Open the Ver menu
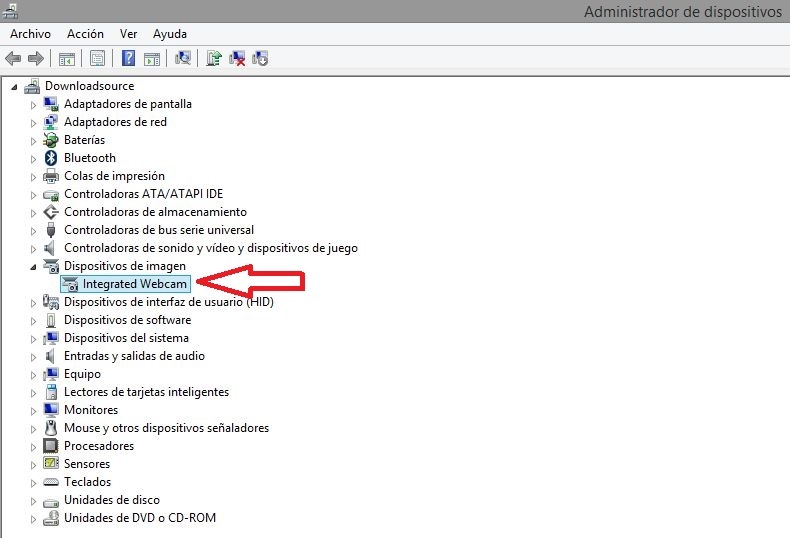 pyautogui.click(x=128, y=34)
